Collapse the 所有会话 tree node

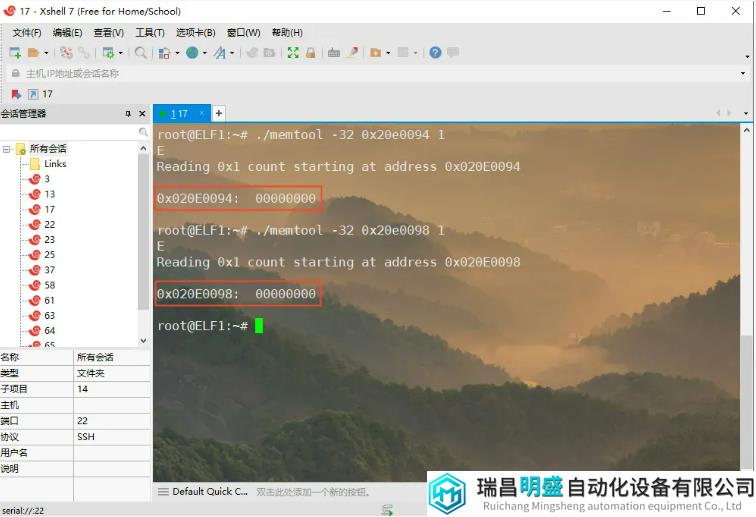coord(6,149)
